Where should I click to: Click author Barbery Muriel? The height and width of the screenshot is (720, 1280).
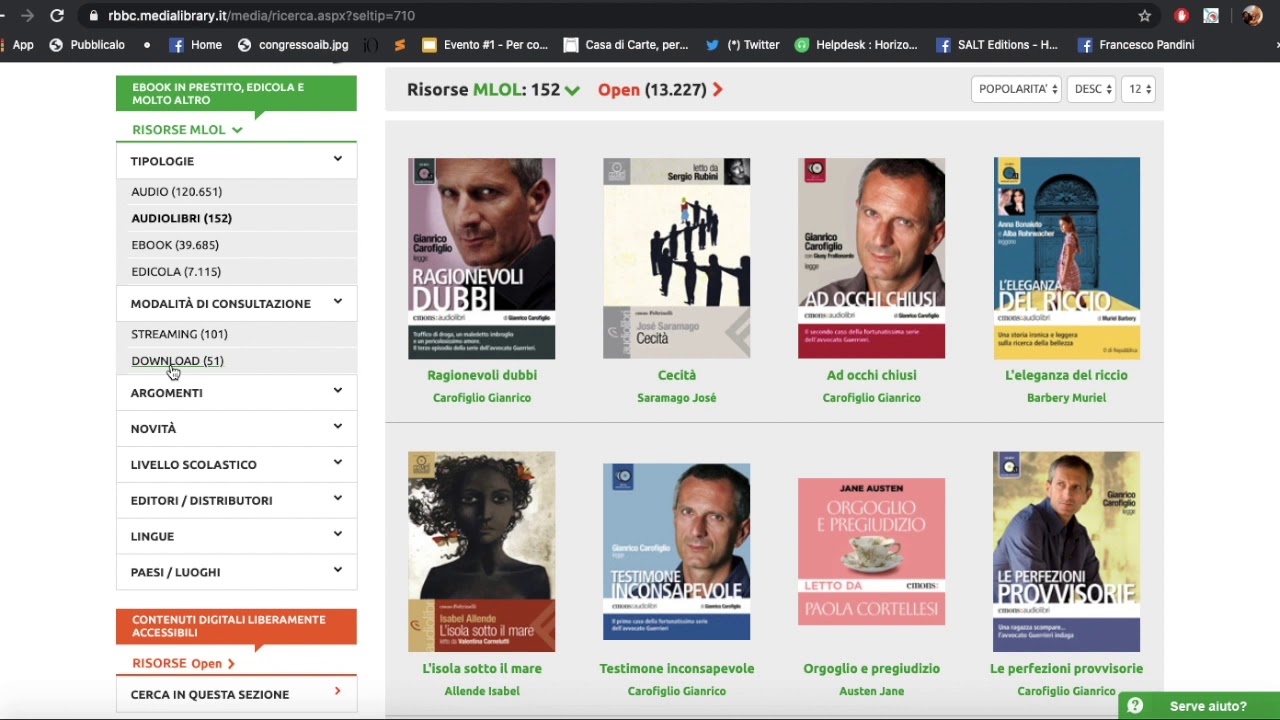coord(1066,398)
